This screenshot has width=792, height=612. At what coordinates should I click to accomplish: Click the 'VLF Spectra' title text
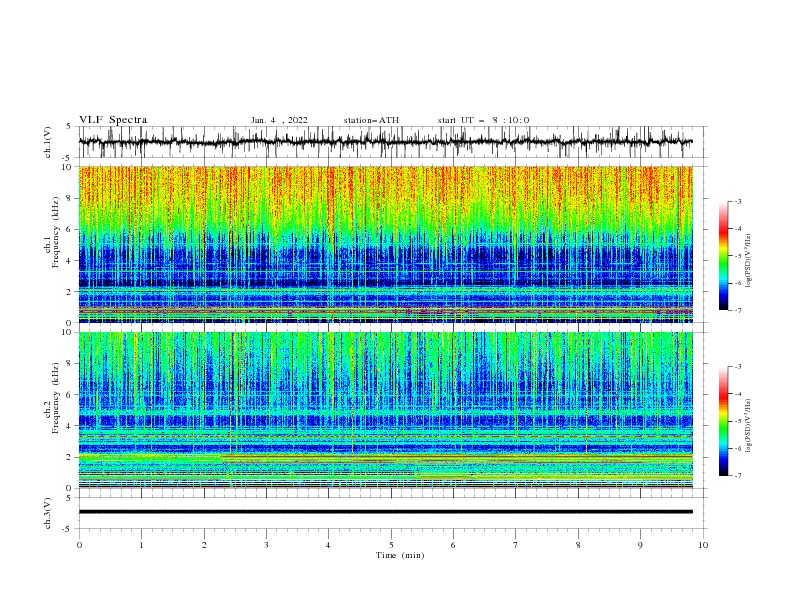[113, 120]
